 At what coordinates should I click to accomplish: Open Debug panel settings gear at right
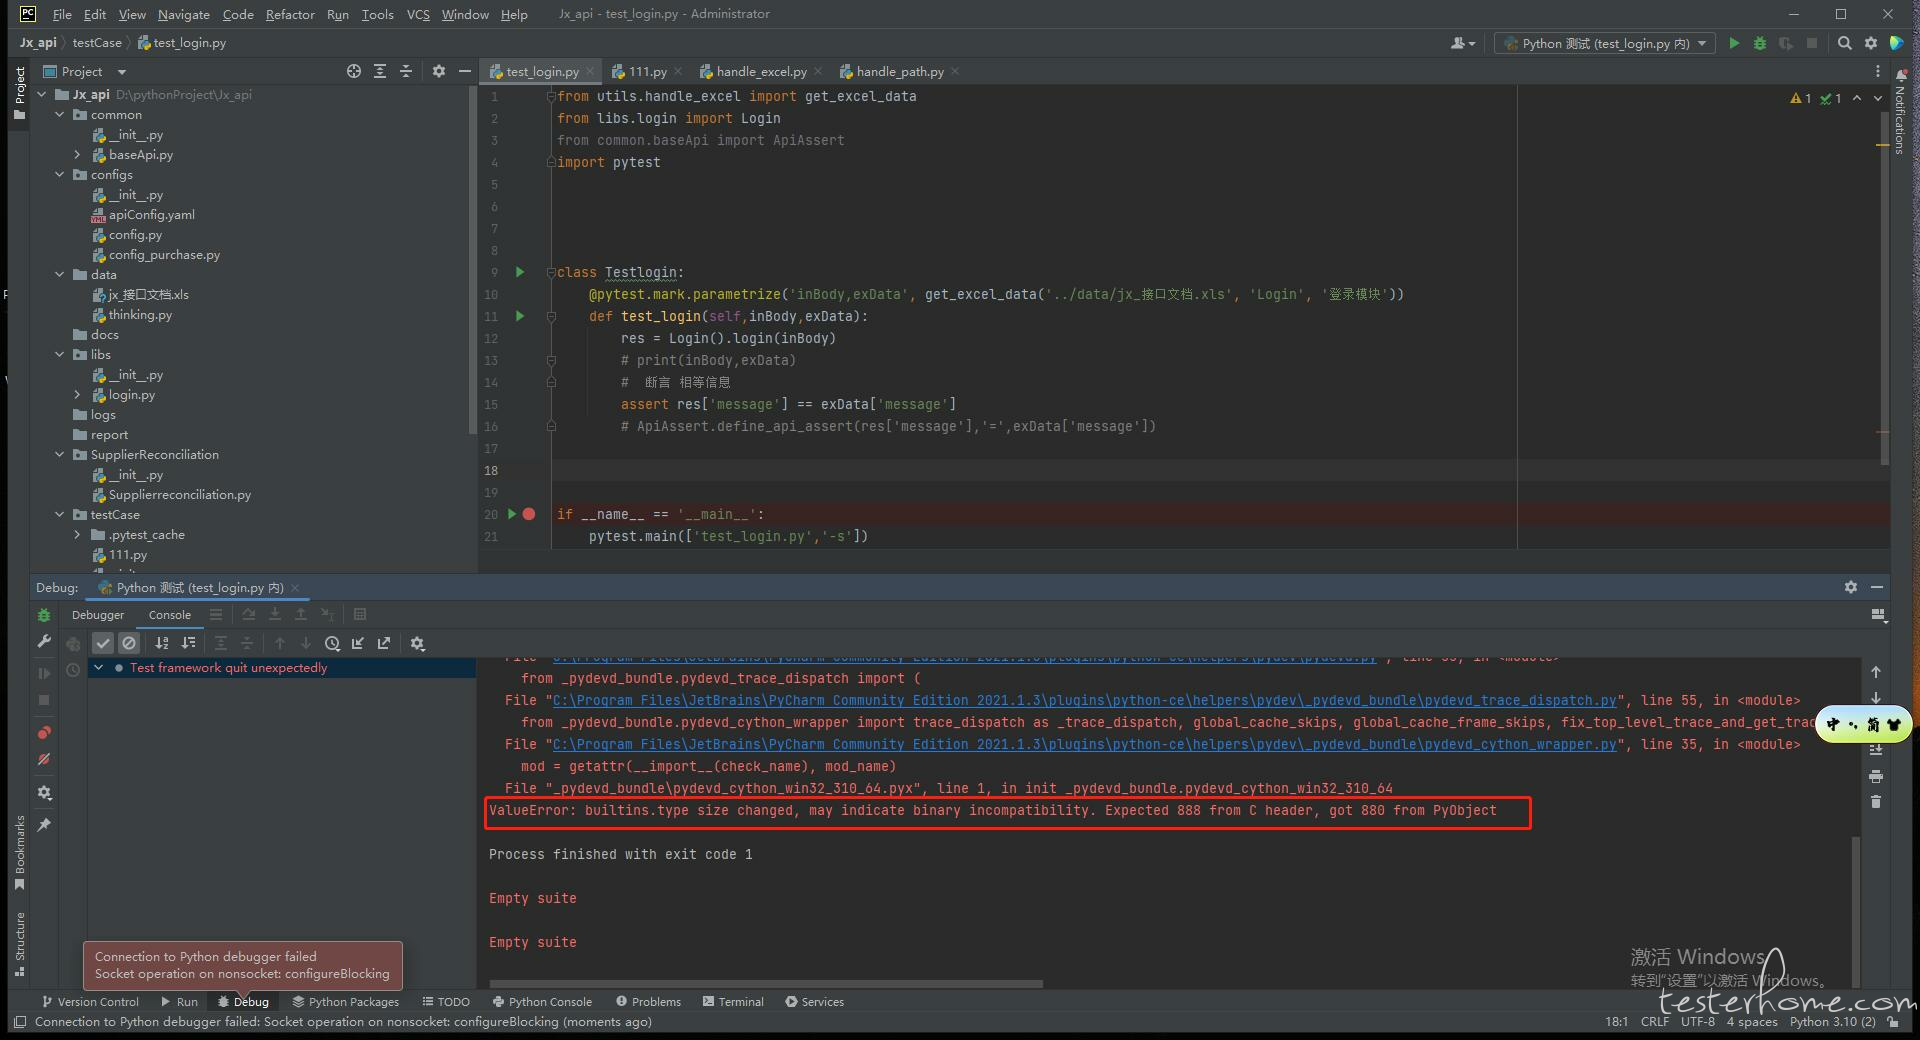click(x=1851, y=587)
